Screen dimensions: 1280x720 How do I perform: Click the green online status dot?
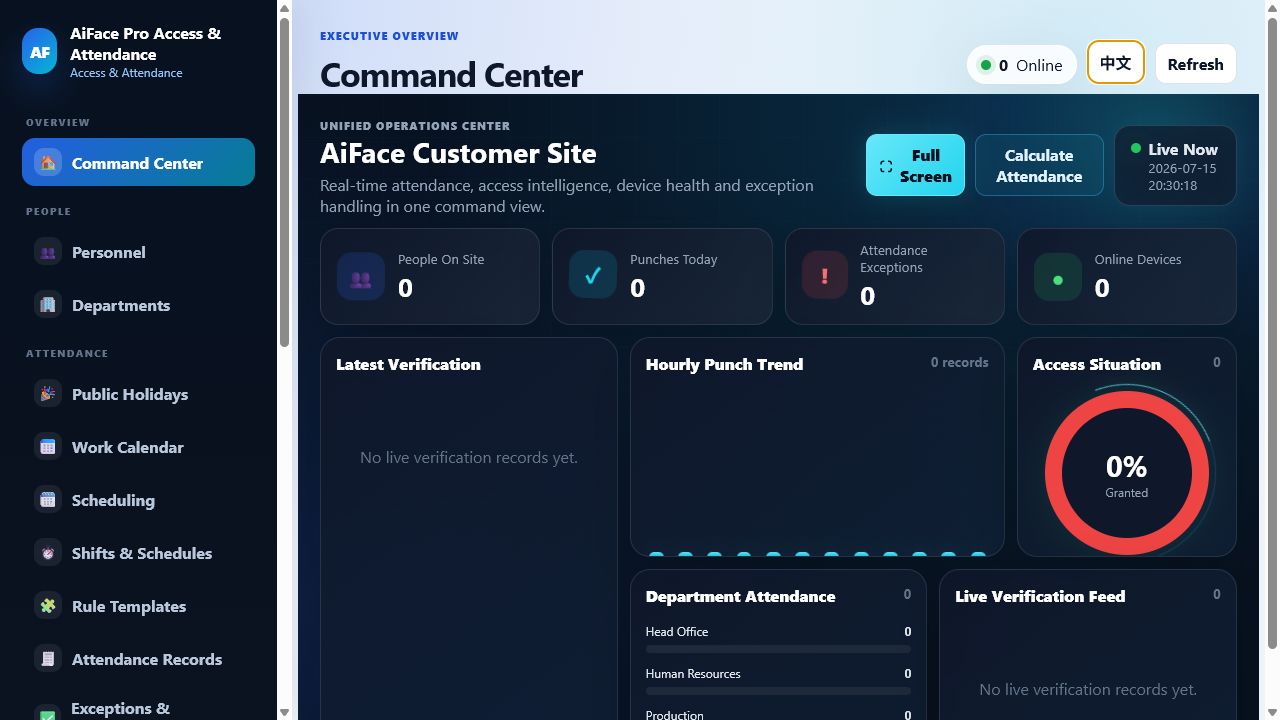coord(985,65)
